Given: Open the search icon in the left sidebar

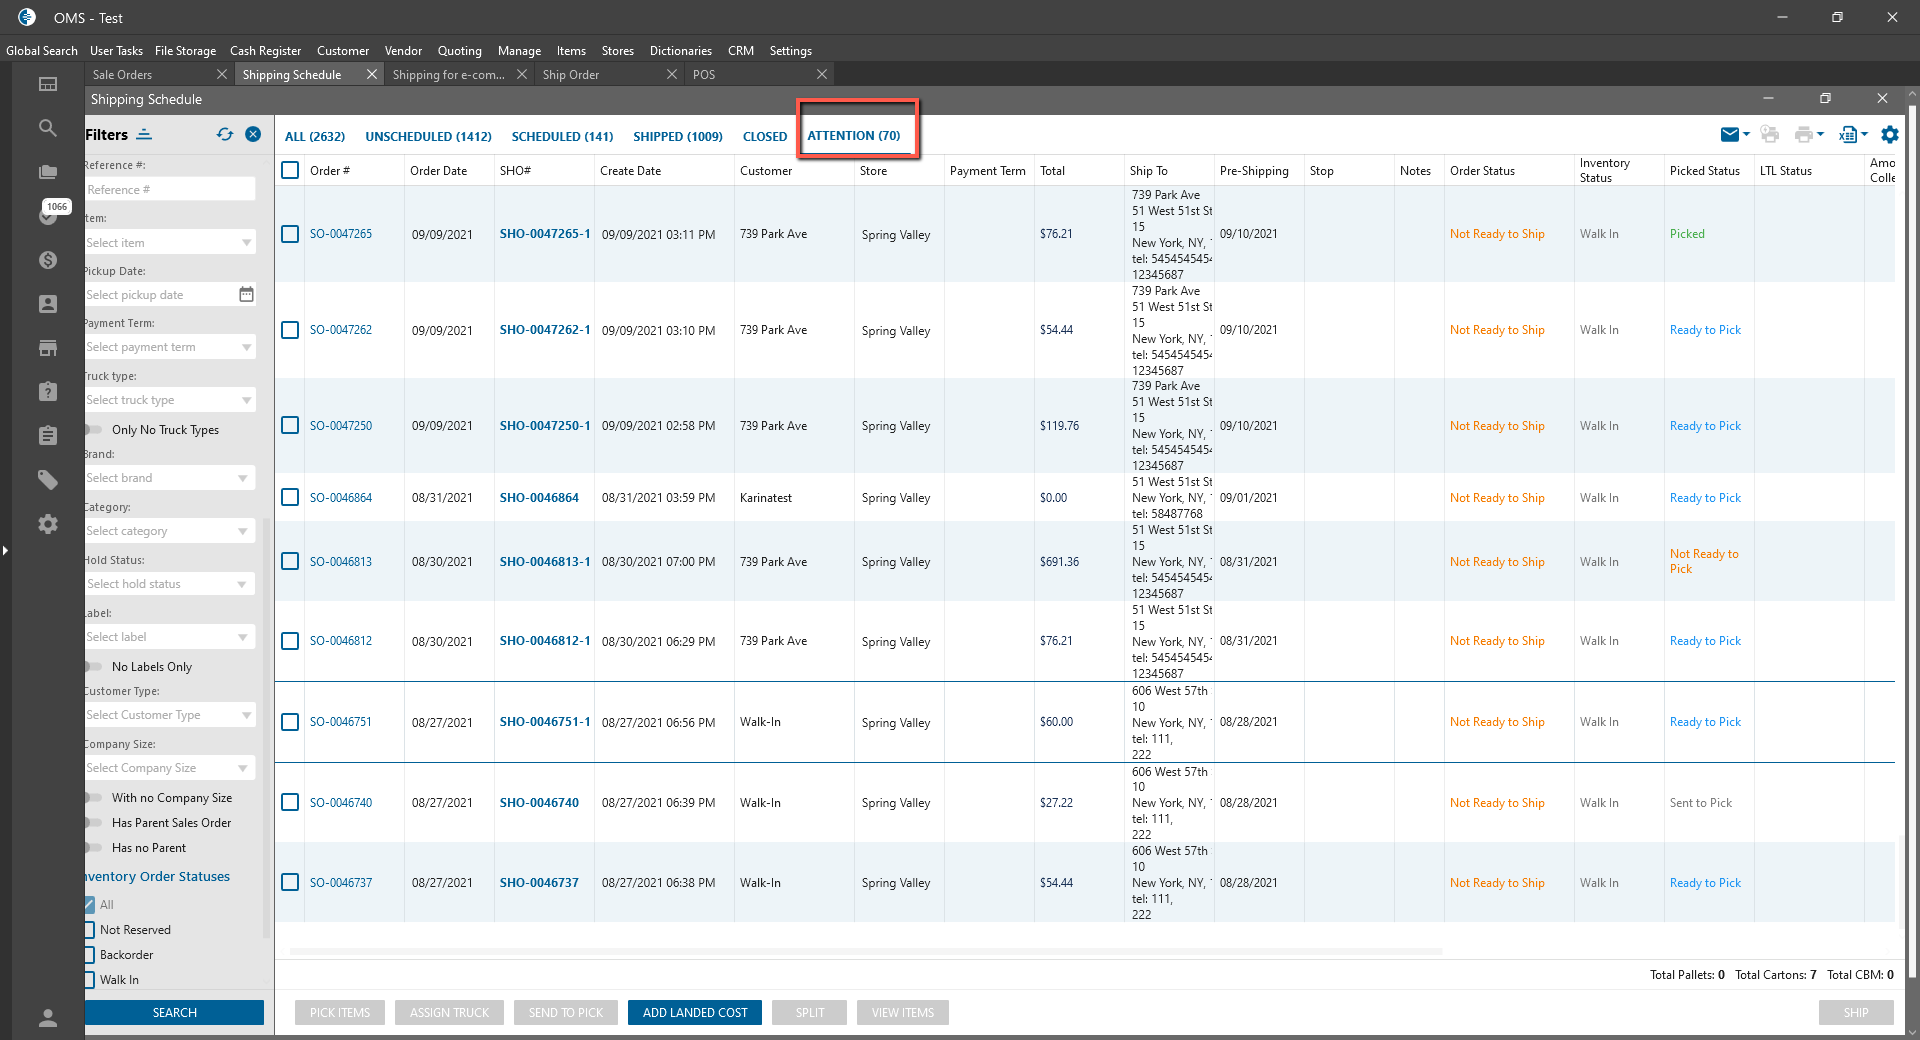Looking at the screenshot, I should point(47,128).
